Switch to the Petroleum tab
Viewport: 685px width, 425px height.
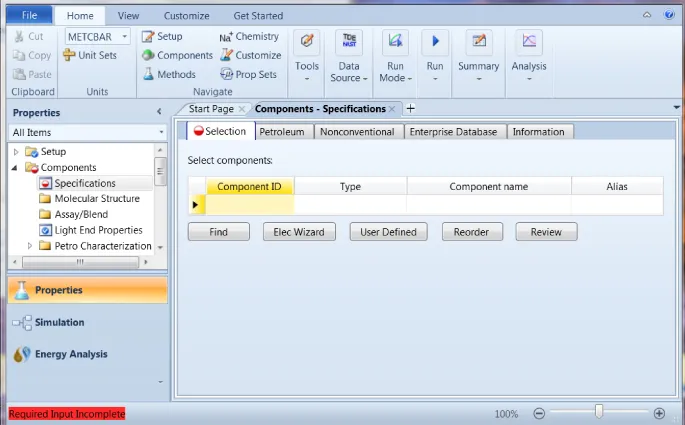click(x=282, y=132)
